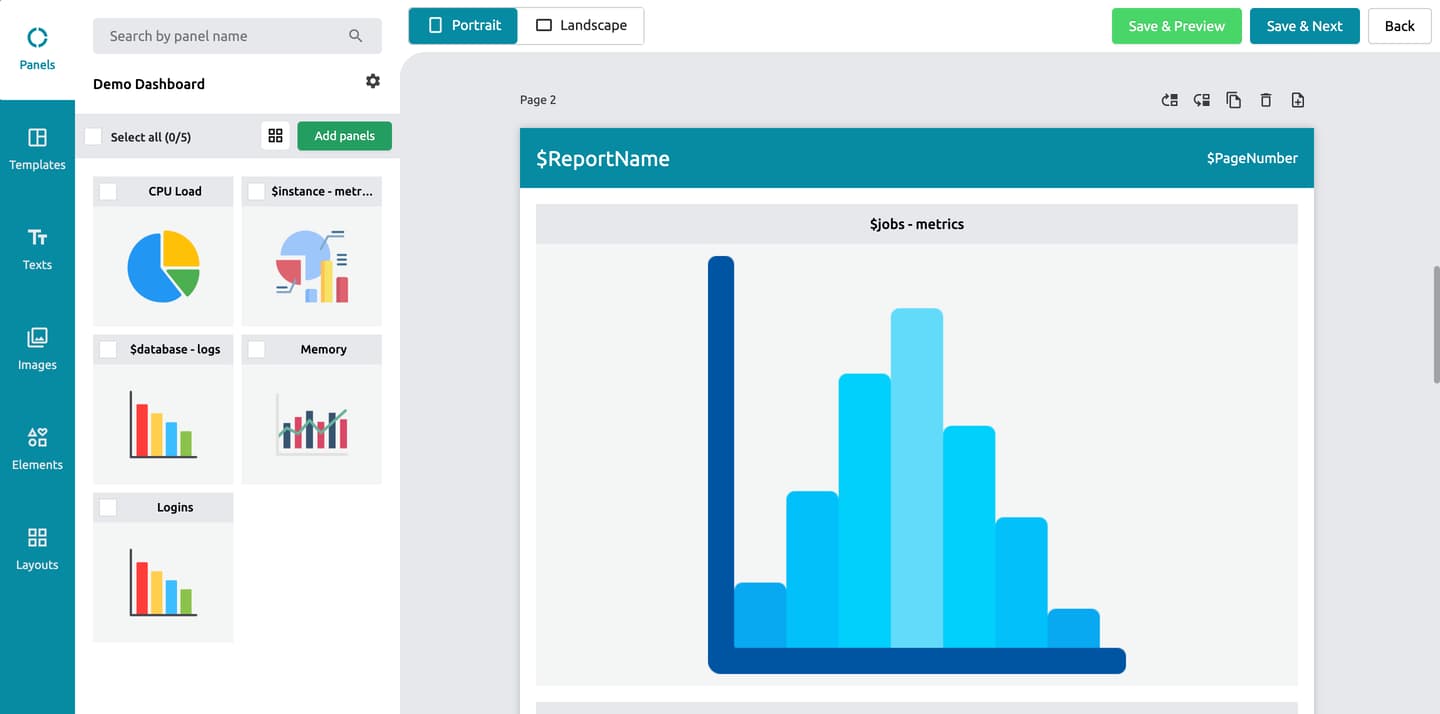Select the Logins panel checkbox
1440x714 pixels.
coord(108,507)
